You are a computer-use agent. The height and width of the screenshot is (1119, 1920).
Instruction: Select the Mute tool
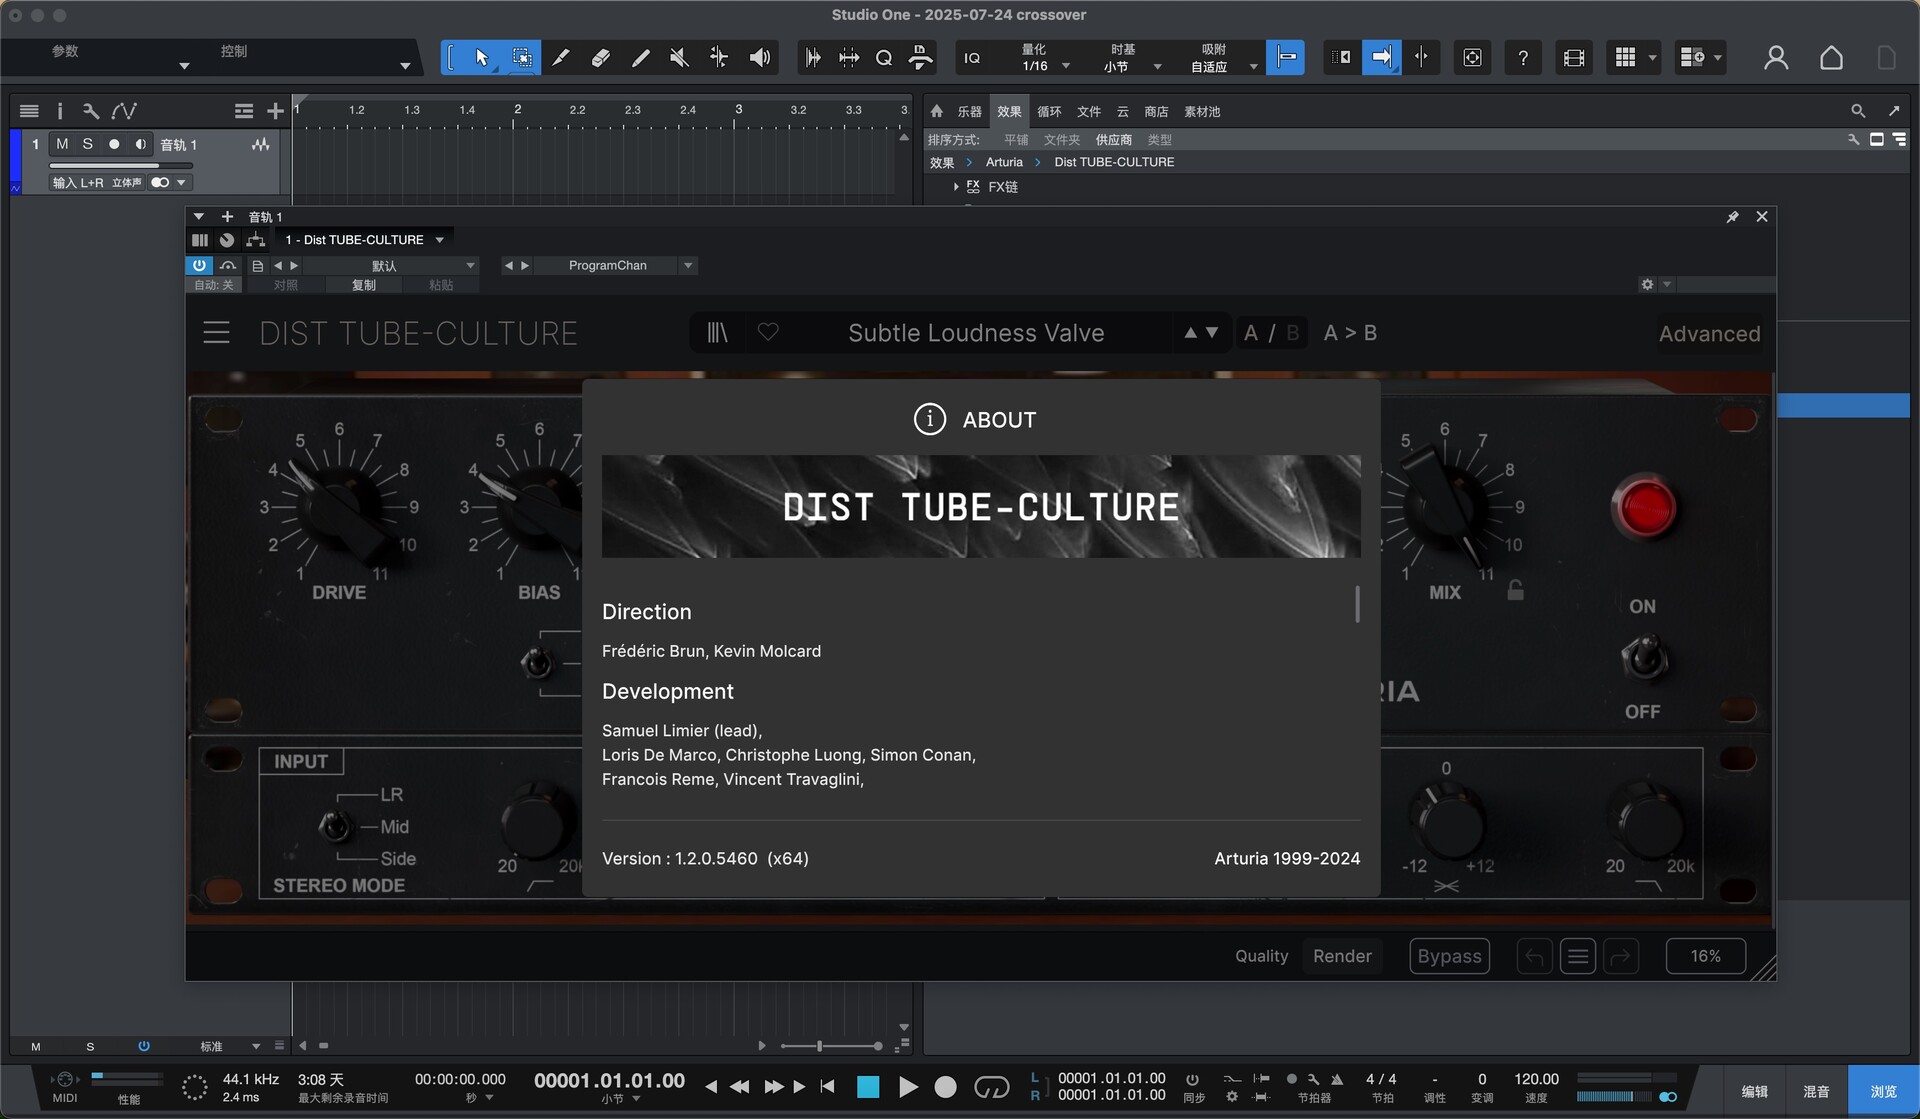[679, 57]
